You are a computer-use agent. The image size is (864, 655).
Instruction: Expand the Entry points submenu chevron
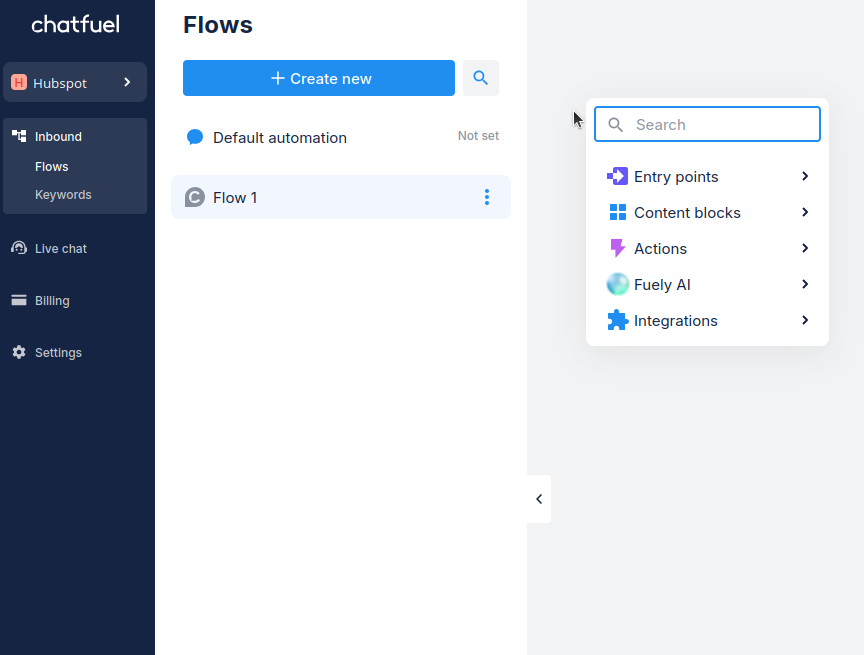[805, 177]
